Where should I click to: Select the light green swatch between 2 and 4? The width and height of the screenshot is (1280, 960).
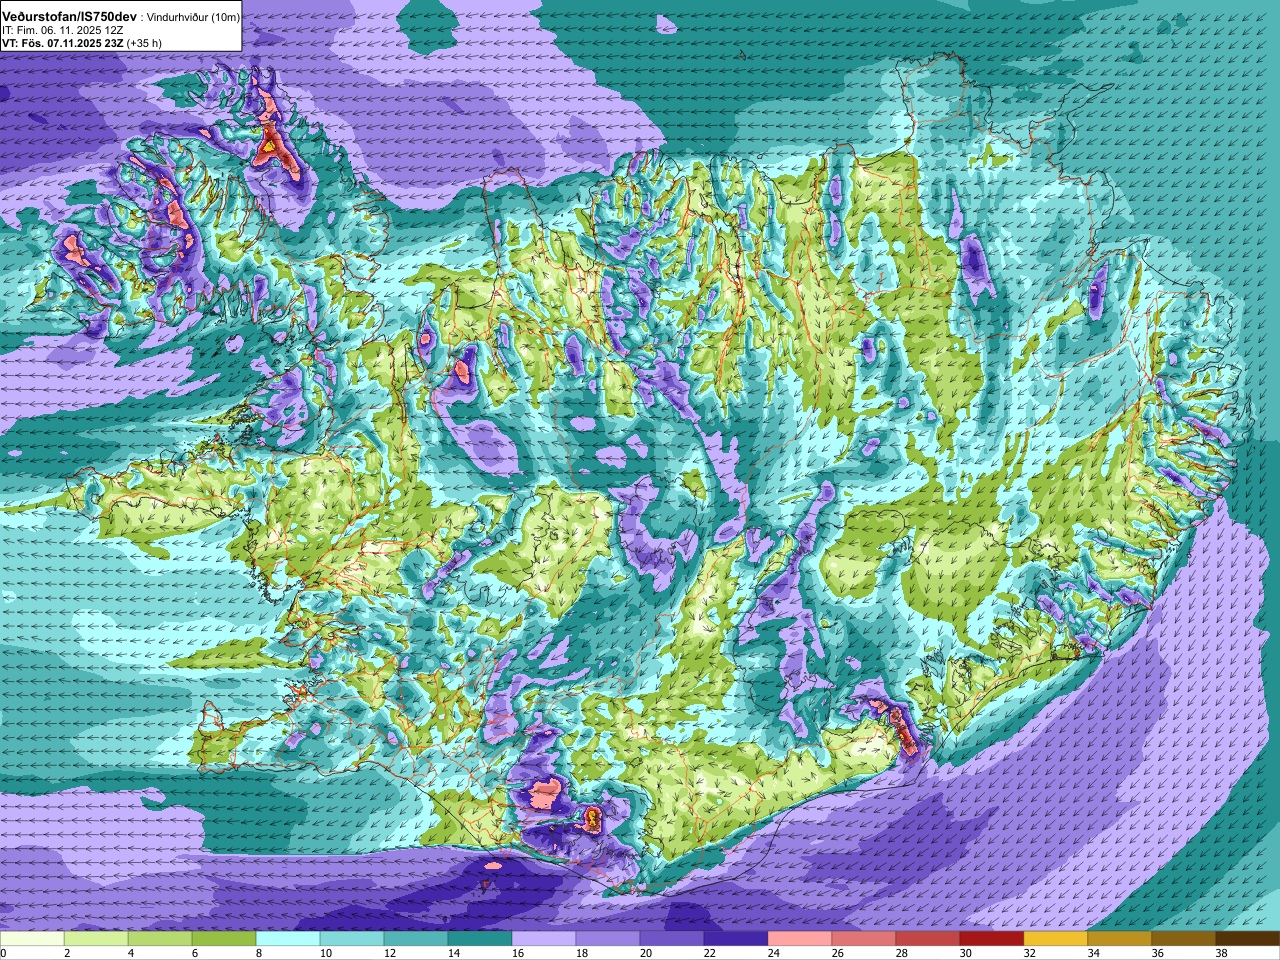[96, 939]
